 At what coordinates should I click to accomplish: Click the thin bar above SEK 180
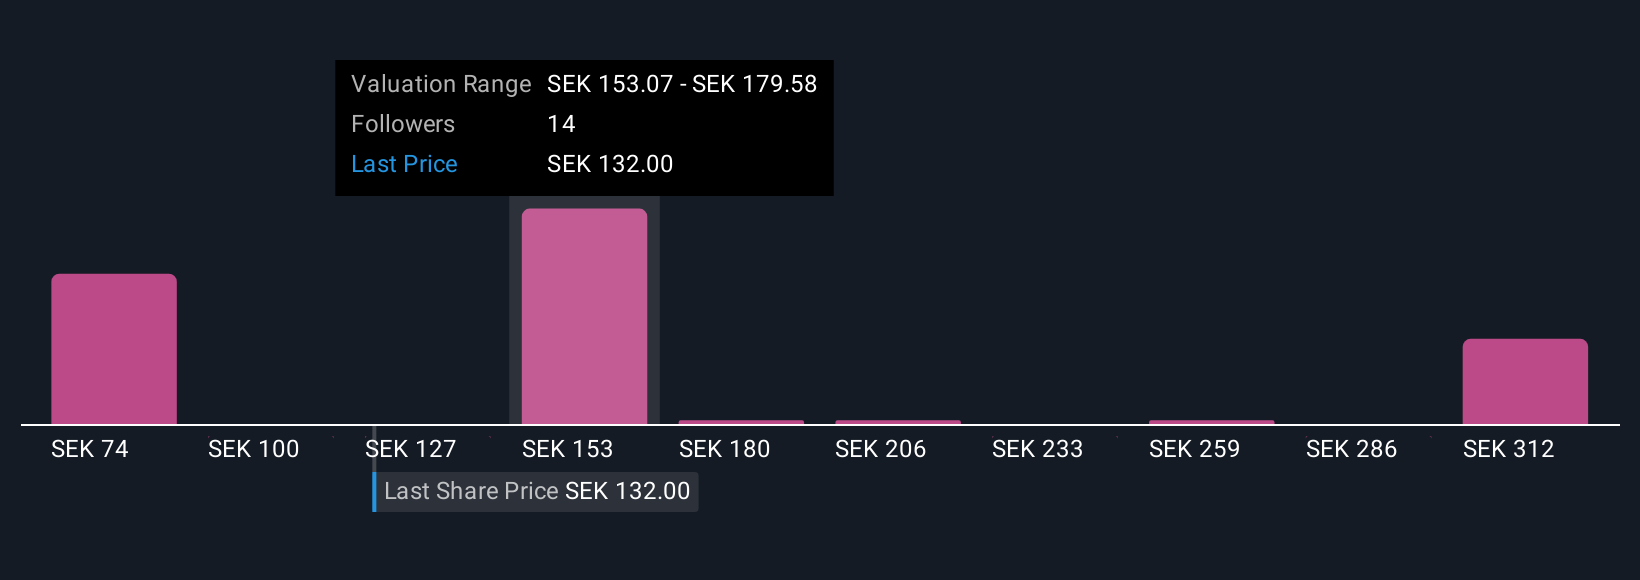741,422
